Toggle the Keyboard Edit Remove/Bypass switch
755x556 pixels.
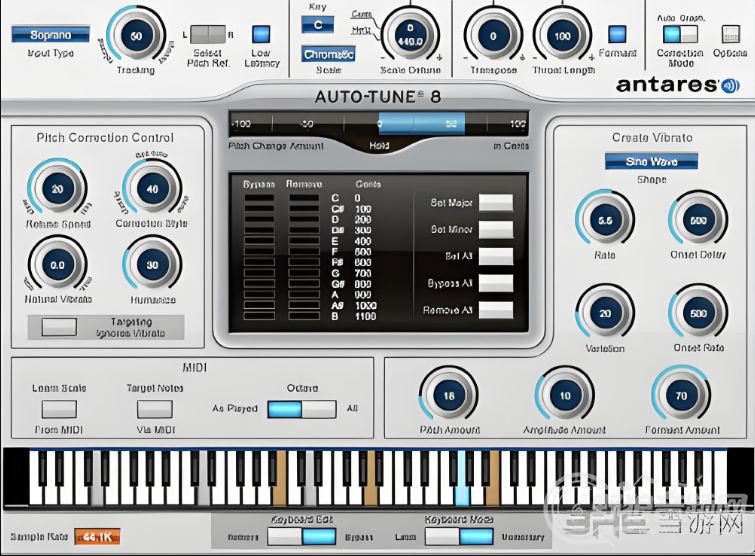pos(302,537)
